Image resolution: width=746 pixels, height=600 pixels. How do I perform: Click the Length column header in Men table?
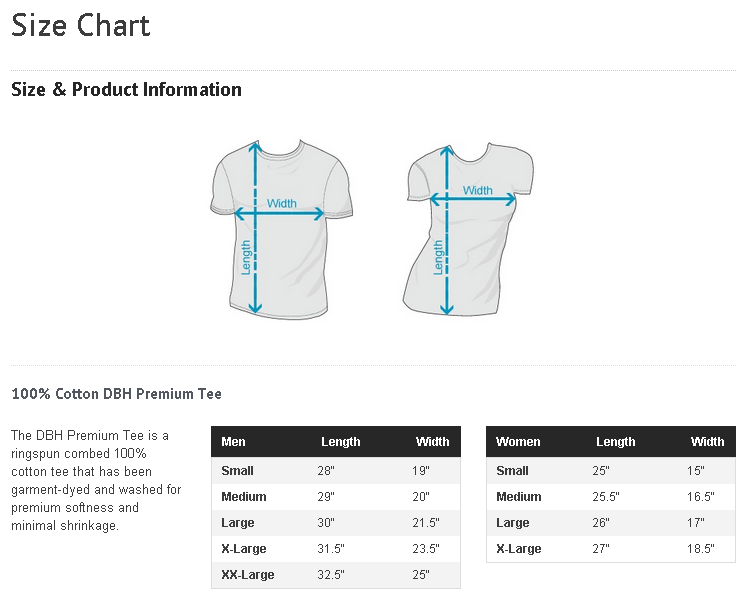tap(340, 442)
